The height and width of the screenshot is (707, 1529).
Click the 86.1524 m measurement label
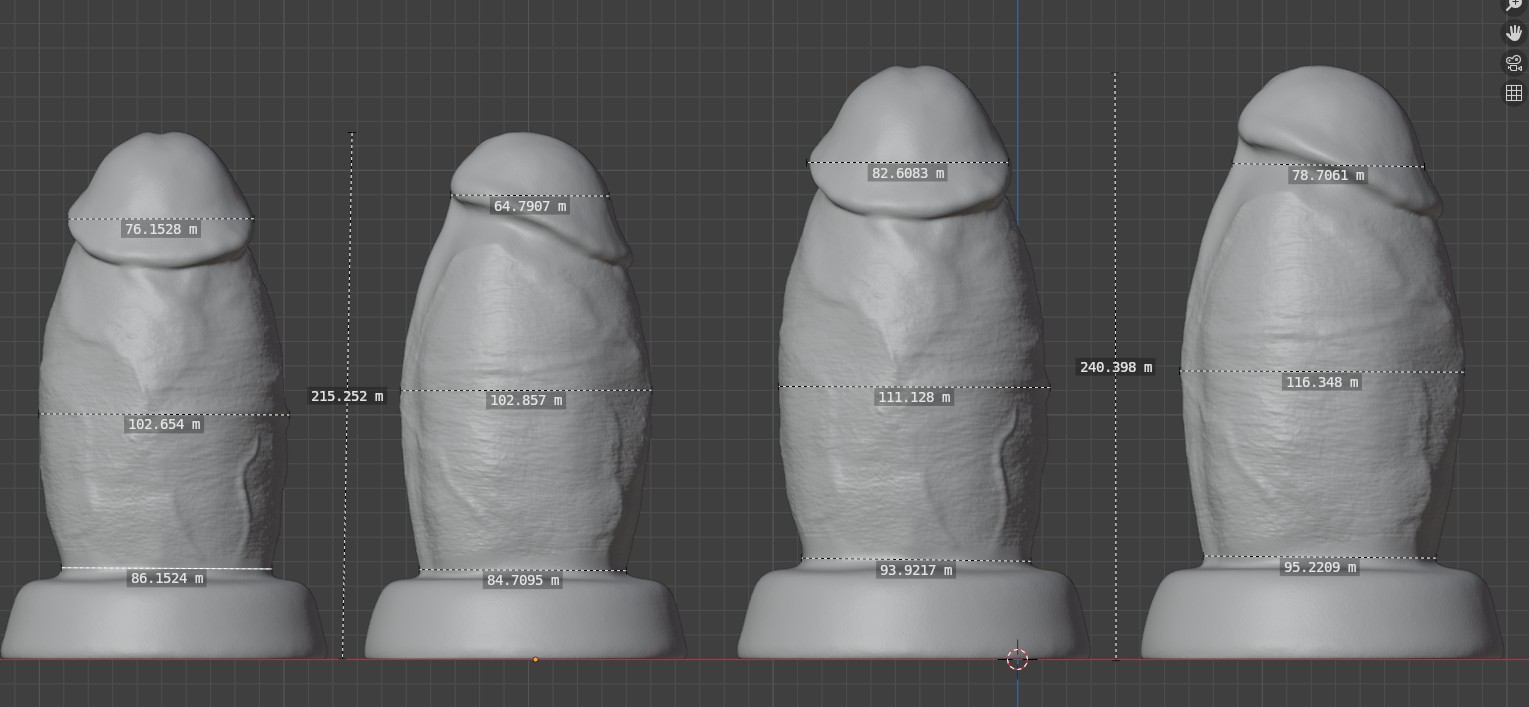tap(167, 578)
